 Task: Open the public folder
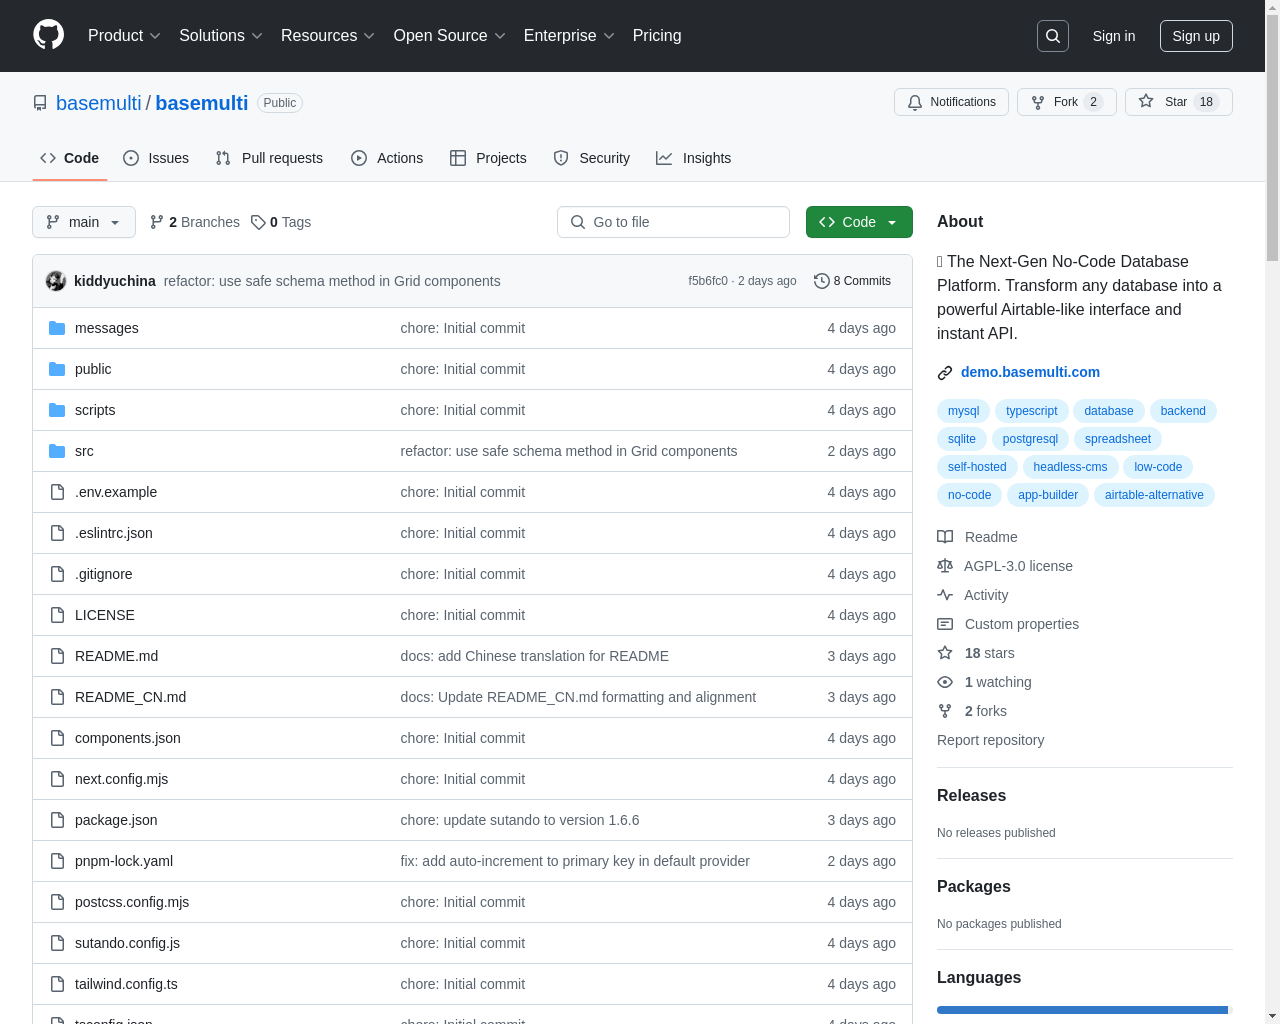(x=93, y=369)
